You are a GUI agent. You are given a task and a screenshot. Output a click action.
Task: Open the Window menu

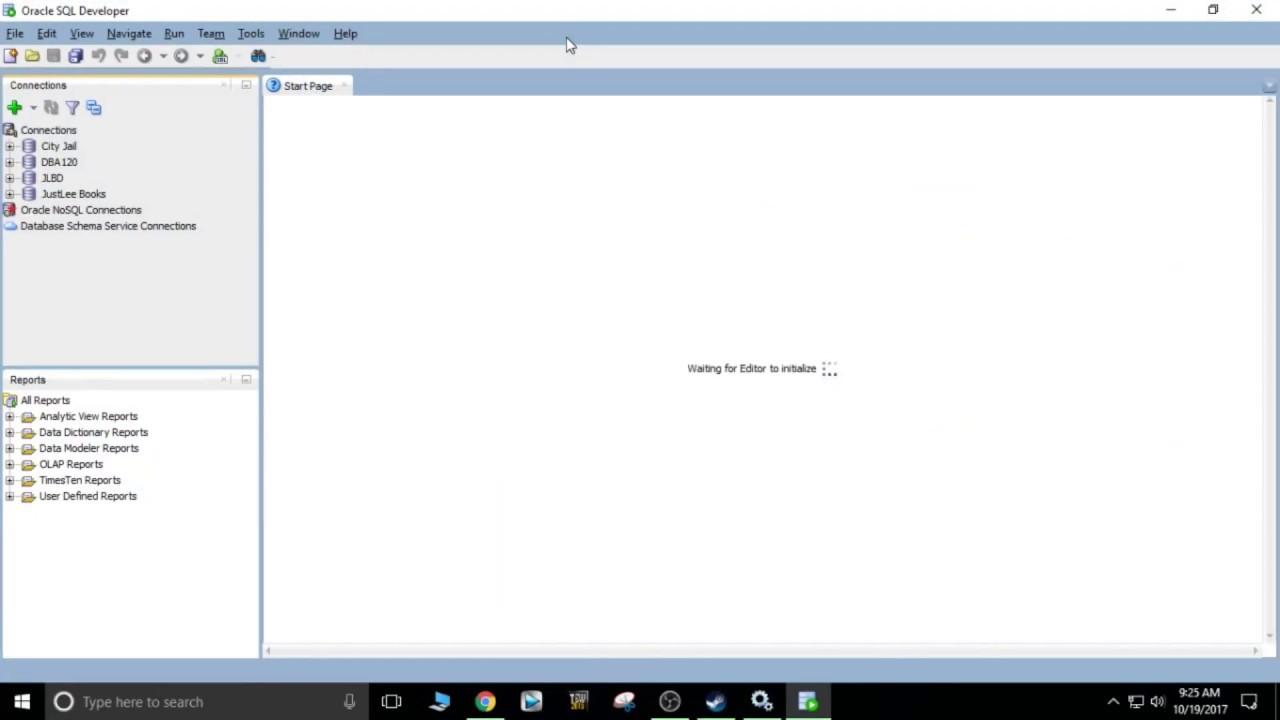coord(298,33)
